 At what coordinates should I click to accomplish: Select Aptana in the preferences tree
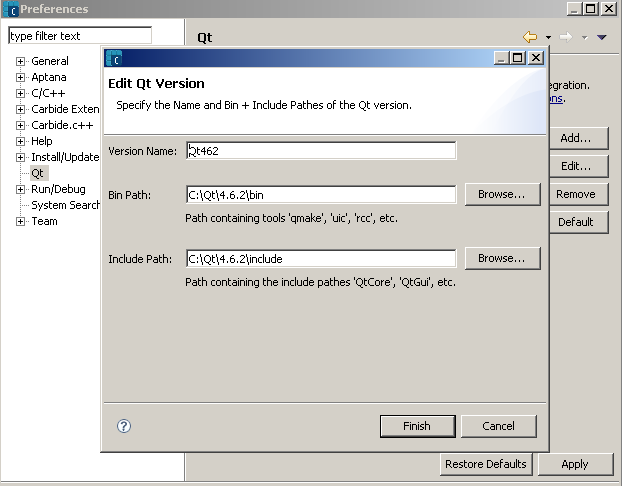pos(49,77)
